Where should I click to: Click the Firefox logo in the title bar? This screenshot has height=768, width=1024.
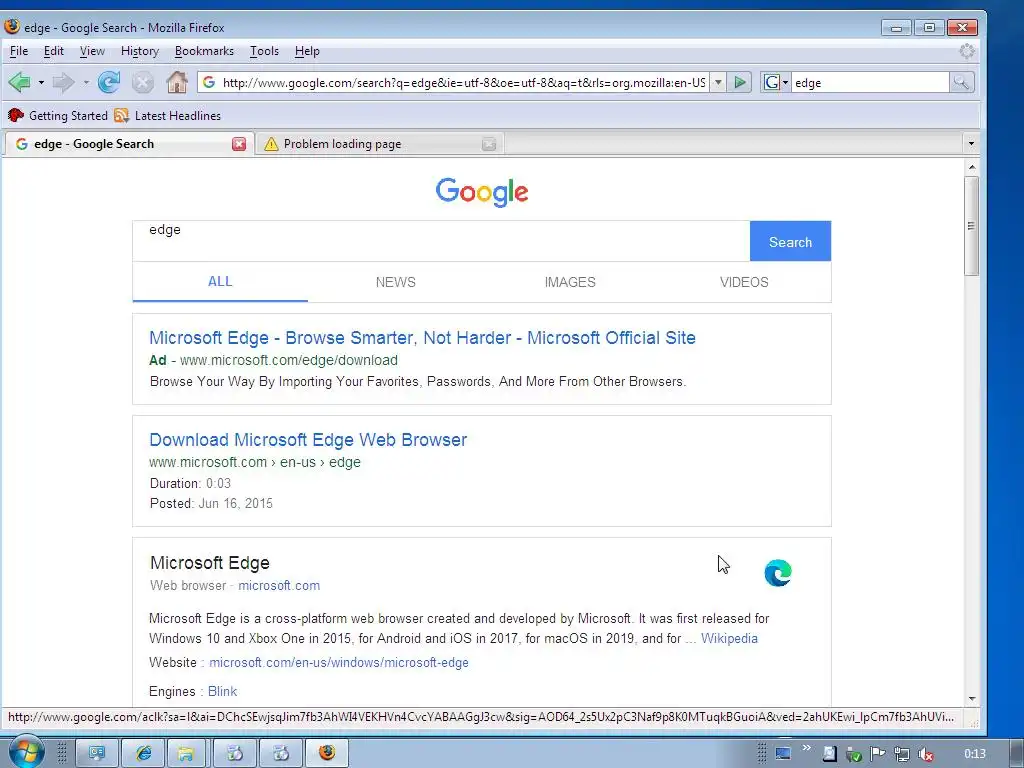point(12,27)
